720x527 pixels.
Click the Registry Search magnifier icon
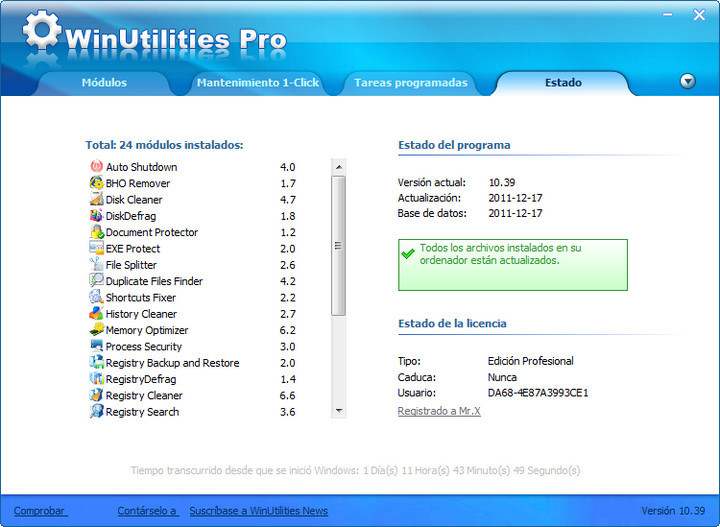pyautogui.click(x=96, y=411)
